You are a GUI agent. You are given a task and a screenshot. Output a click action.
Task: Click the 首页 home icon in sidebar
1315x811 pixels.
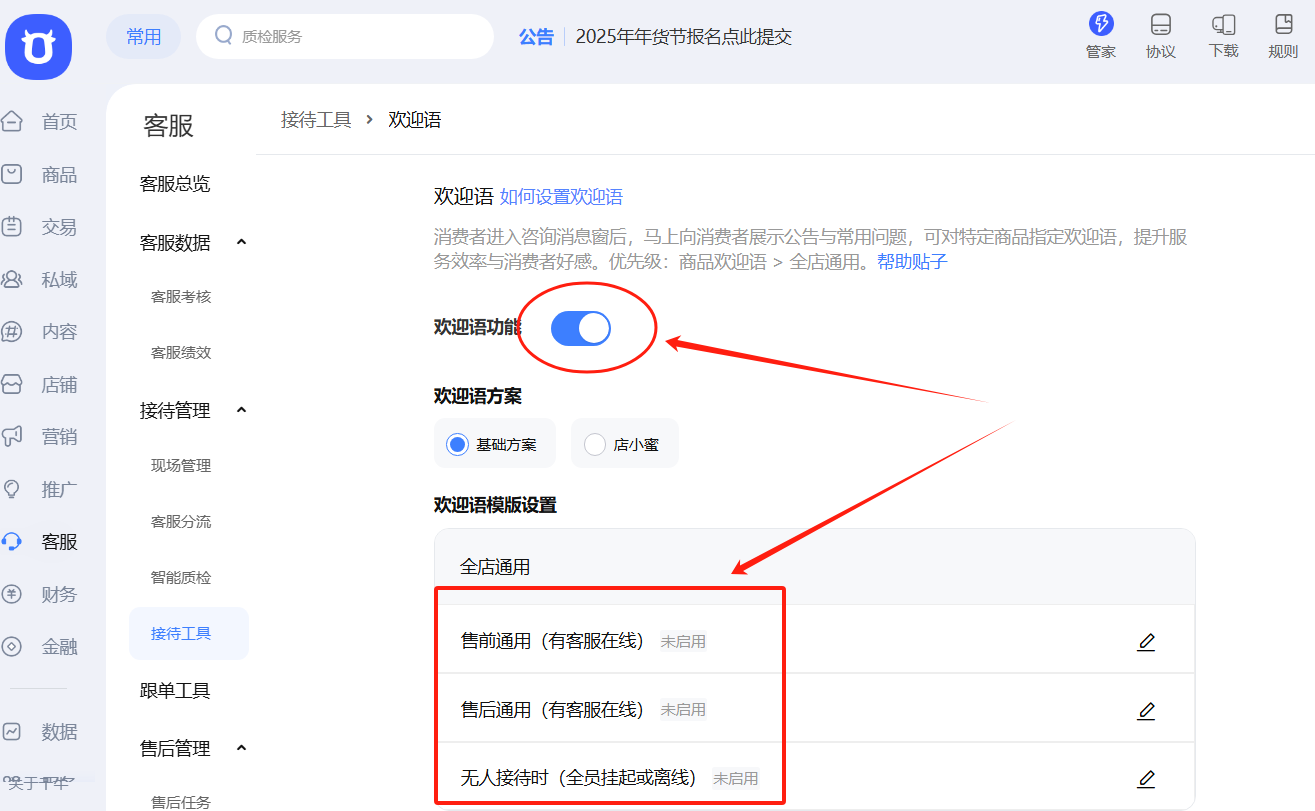[x=12, y=122]
